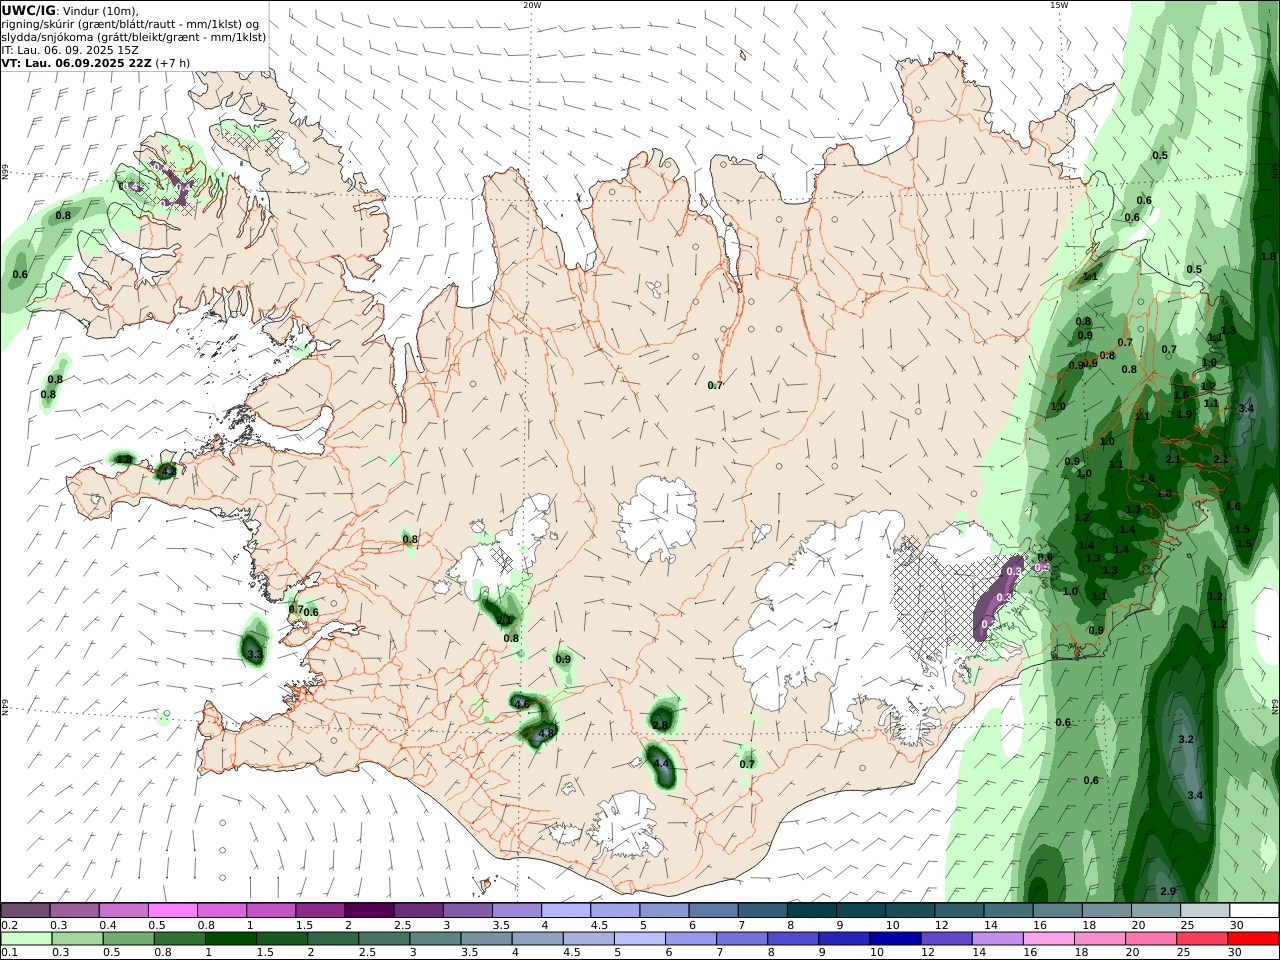This screenshot has width=1280, height=960.
Task: Click the dark blue 10 rain legend swatch
Action: click(895, 939)
